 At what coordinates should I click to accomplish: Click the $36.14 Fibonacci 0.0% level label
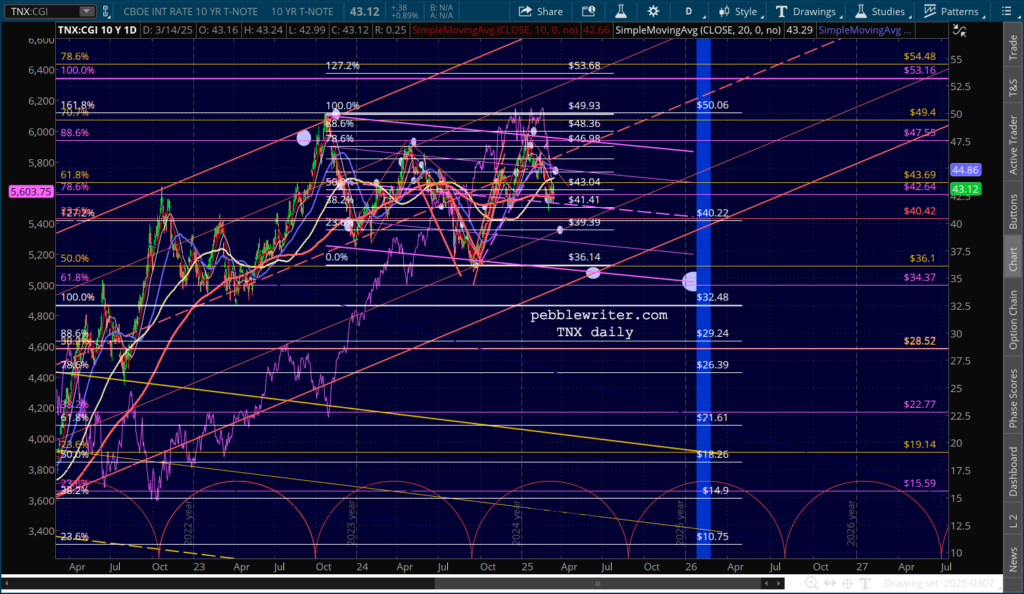(584, 257)
